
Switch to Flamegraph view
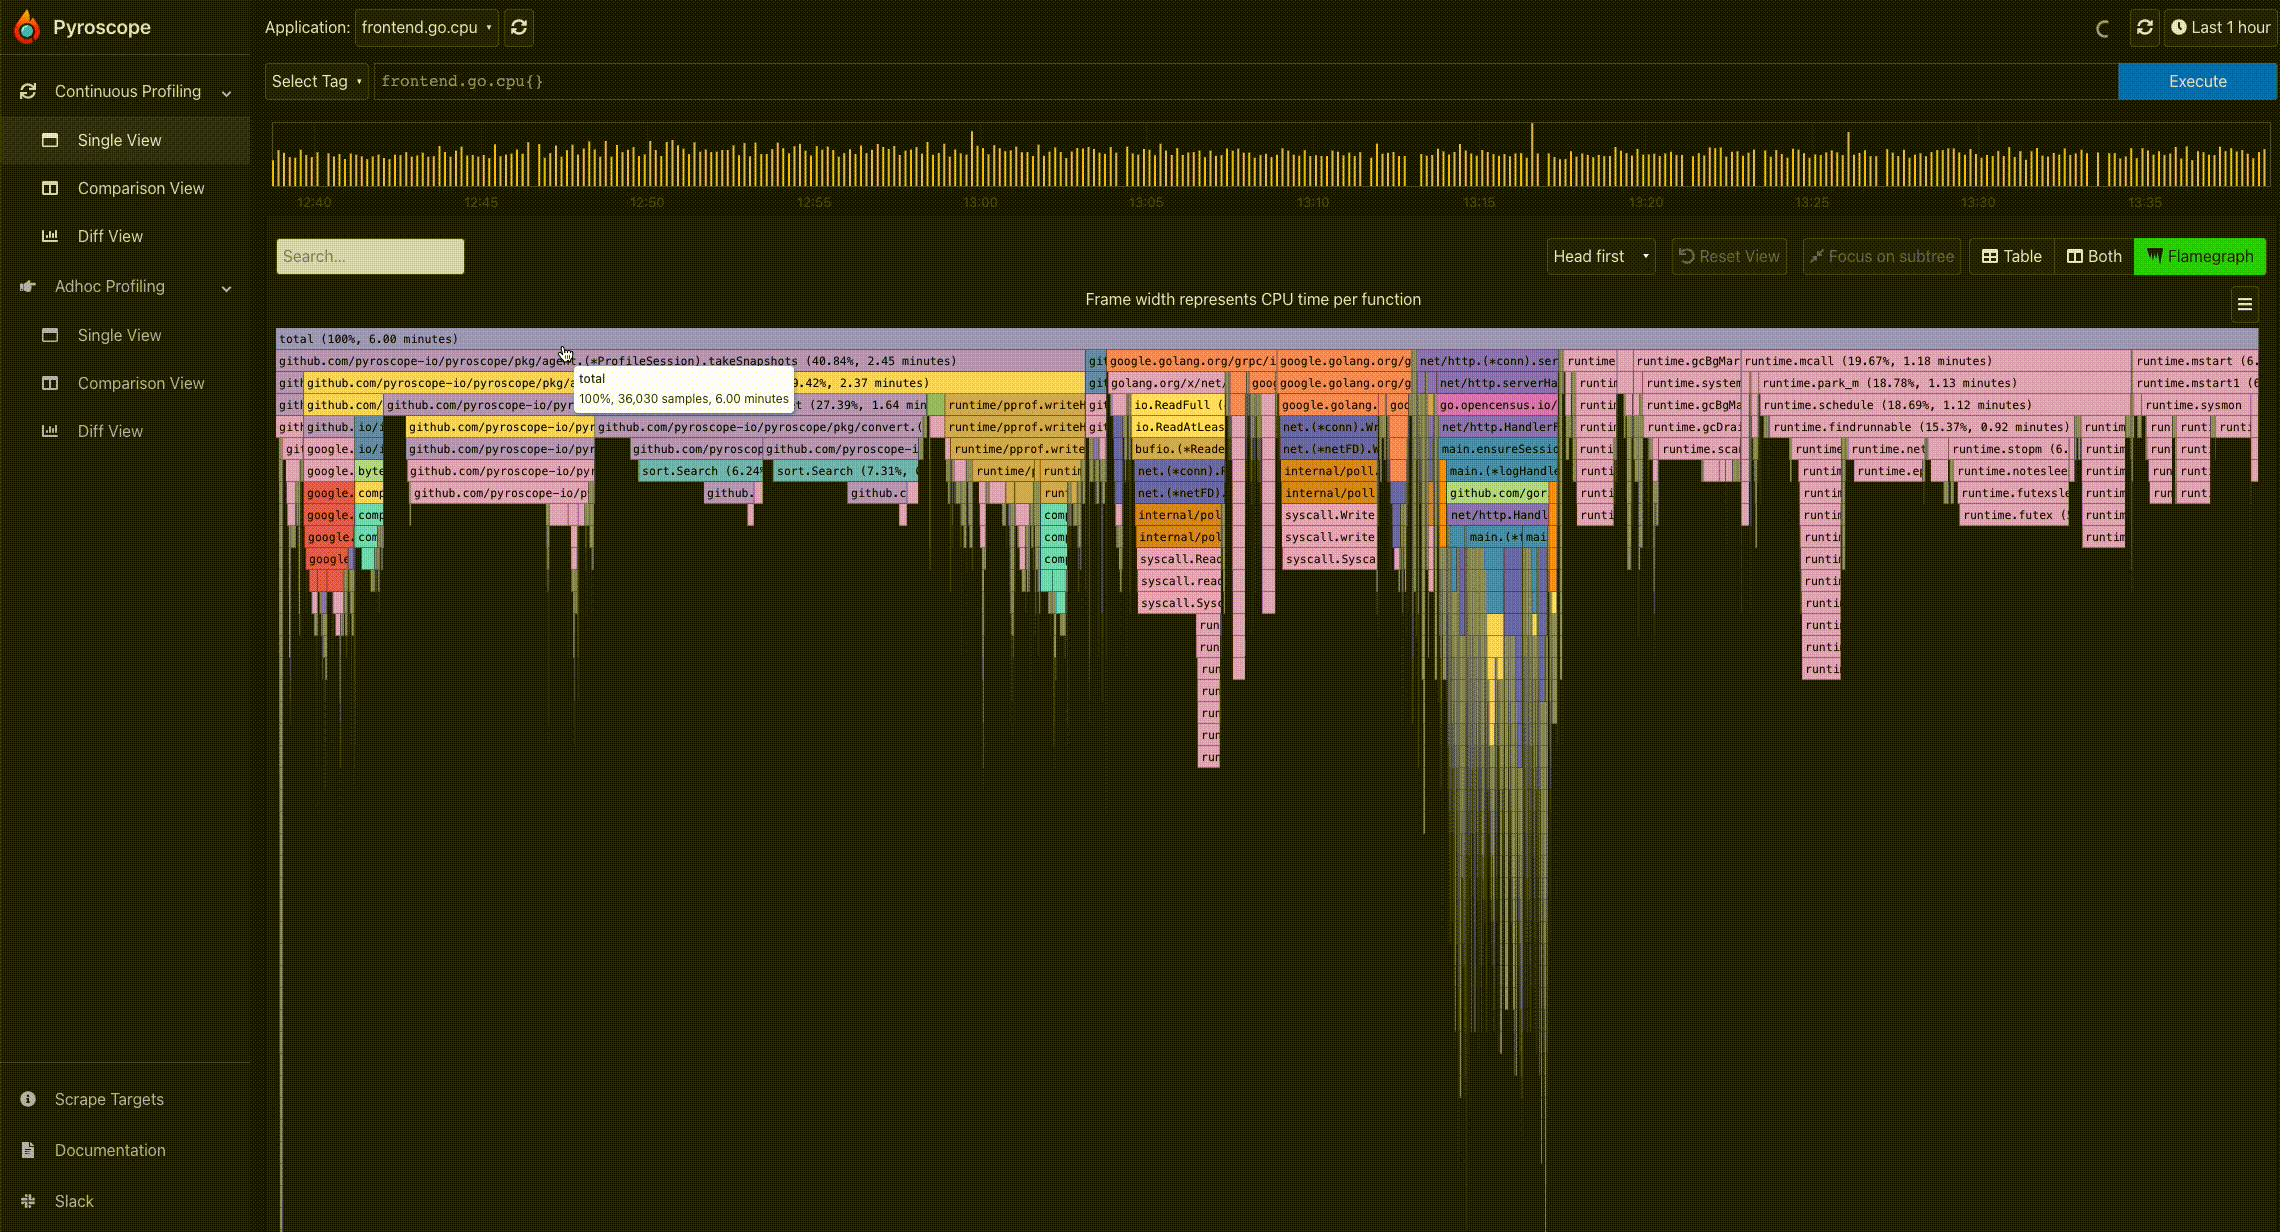(2200, 257)
